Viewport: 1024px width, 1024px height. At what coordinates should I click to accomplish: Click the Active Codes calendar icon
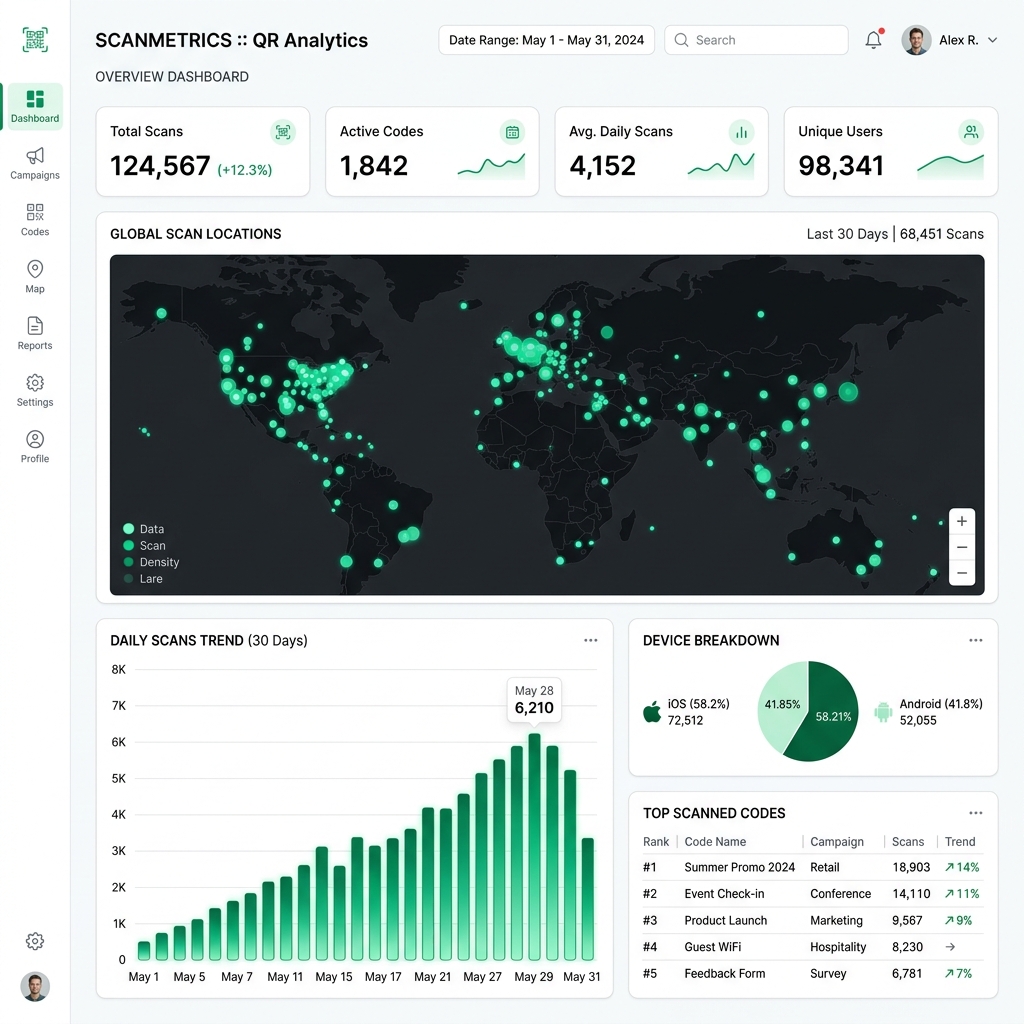pyautogui.click(x=512, y=132)
